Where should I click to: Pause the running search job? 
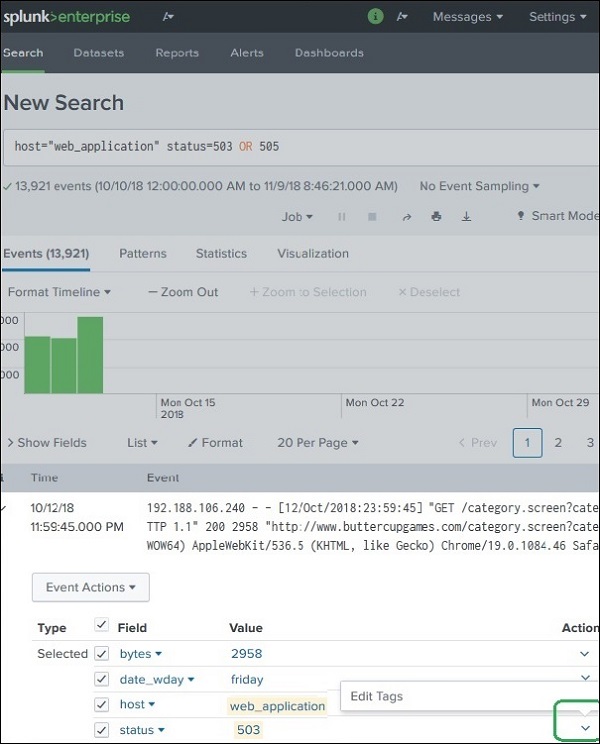pos(342,216)
